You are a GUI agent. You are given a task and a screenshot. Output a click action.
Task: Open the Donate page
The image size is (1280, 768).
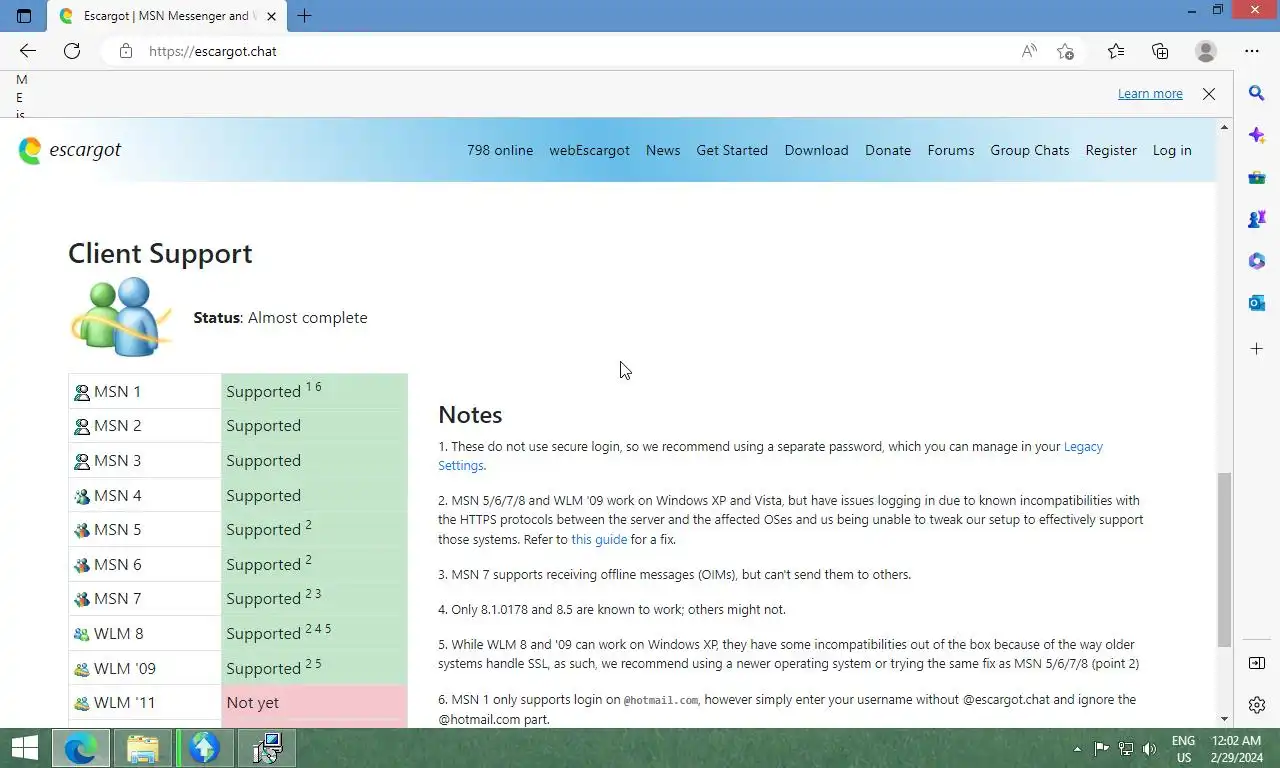(888, 150)
